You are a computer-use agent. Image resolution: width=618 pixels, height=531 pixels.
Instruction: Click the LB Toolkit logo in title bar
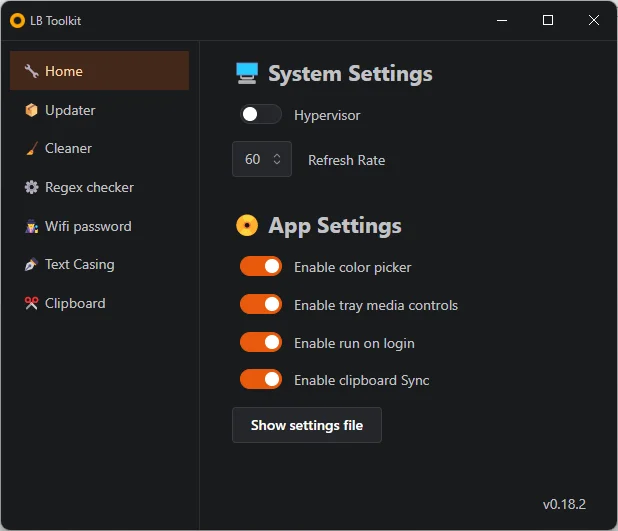pos(17,20)
